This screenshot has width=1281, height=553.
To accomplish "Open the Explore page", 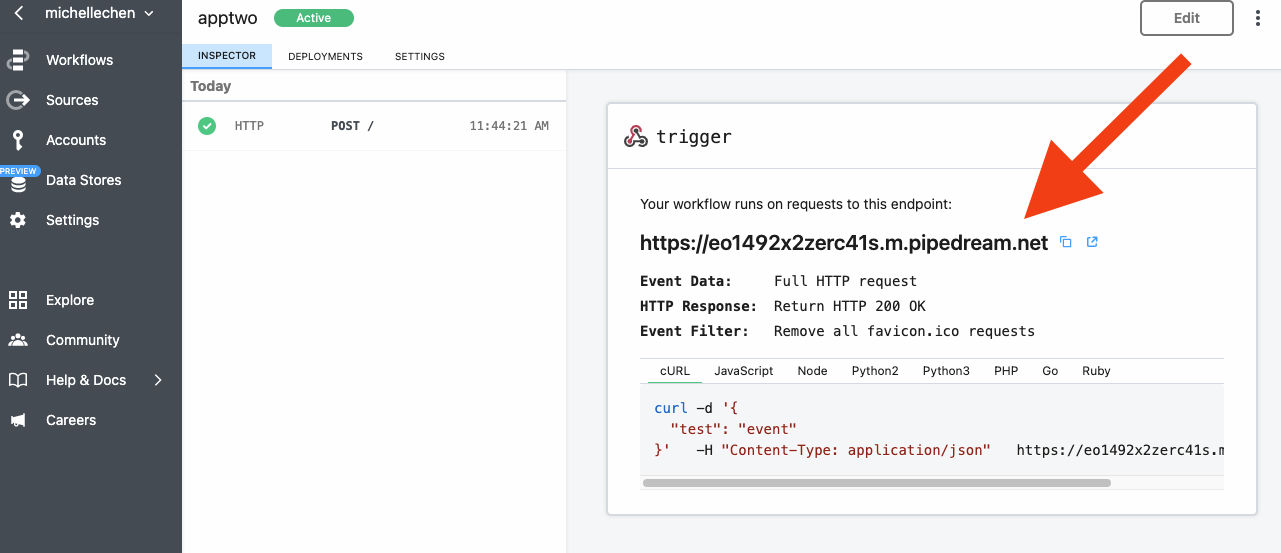I will (70, 300).
